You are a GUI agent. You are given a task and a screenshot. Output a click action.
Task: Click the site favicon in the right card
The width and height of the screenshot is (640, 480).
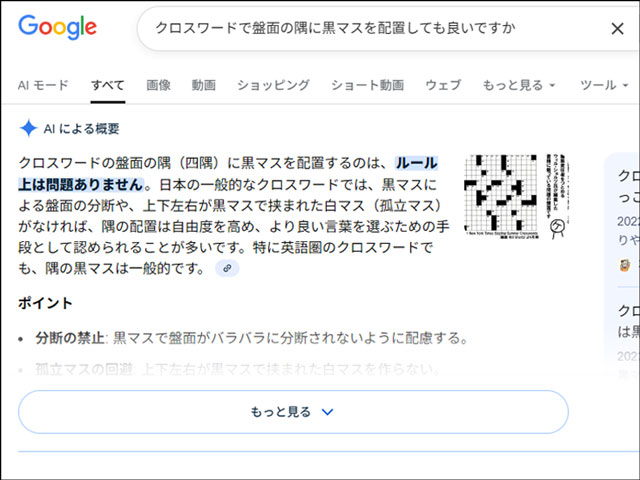624,266
